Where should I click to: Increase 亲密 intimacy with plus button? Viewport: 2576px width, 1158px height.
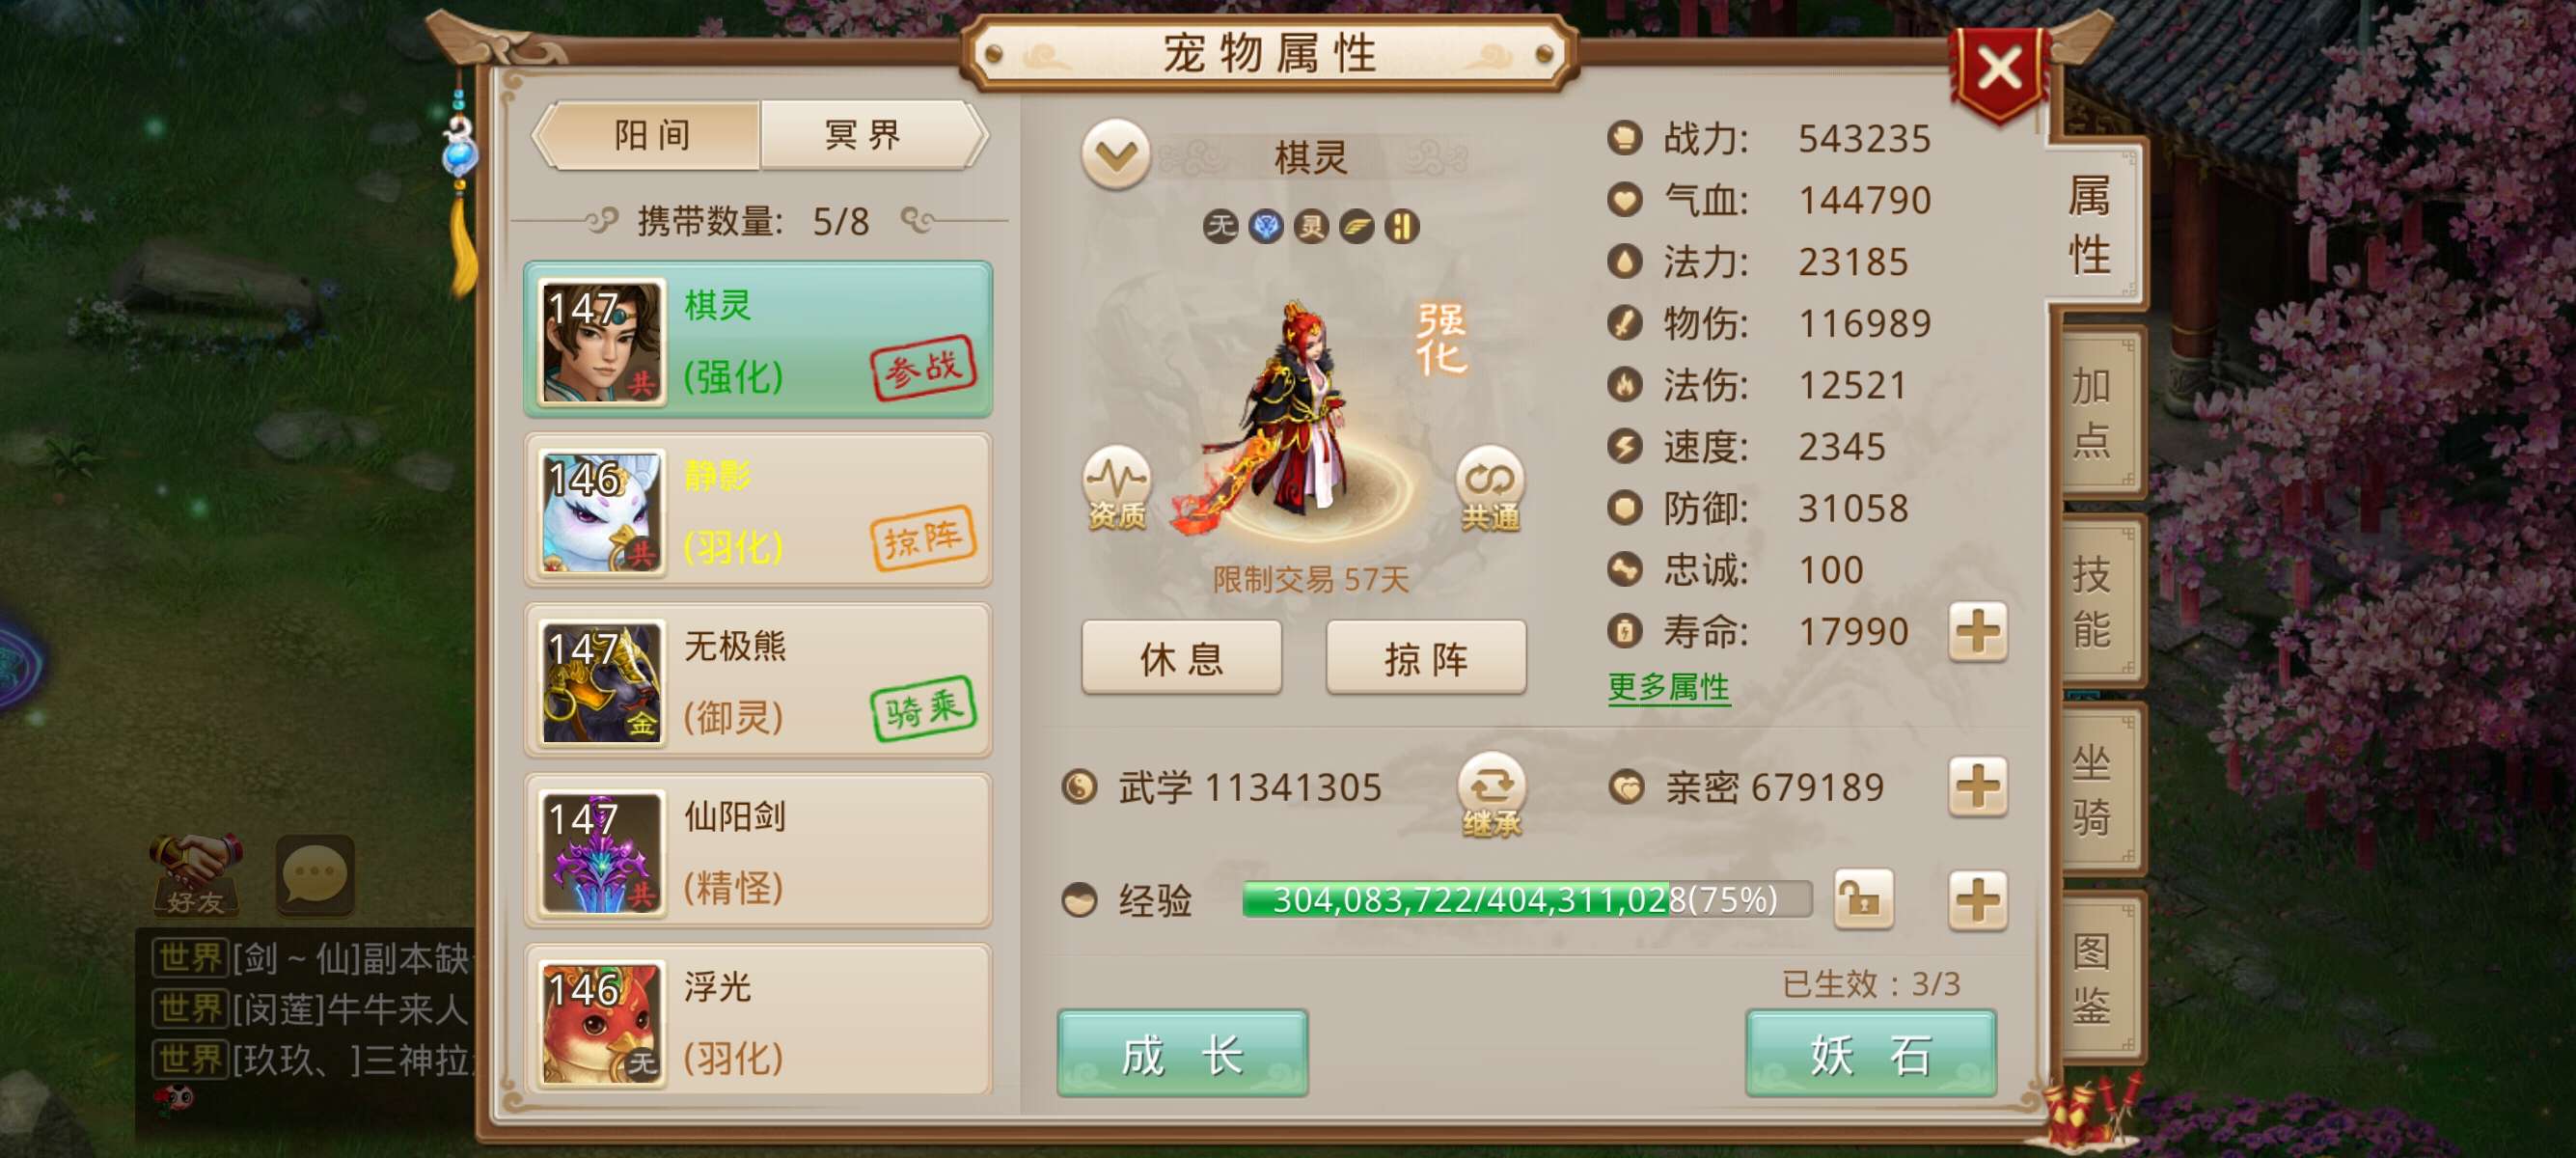click(x=1977, y=787)
